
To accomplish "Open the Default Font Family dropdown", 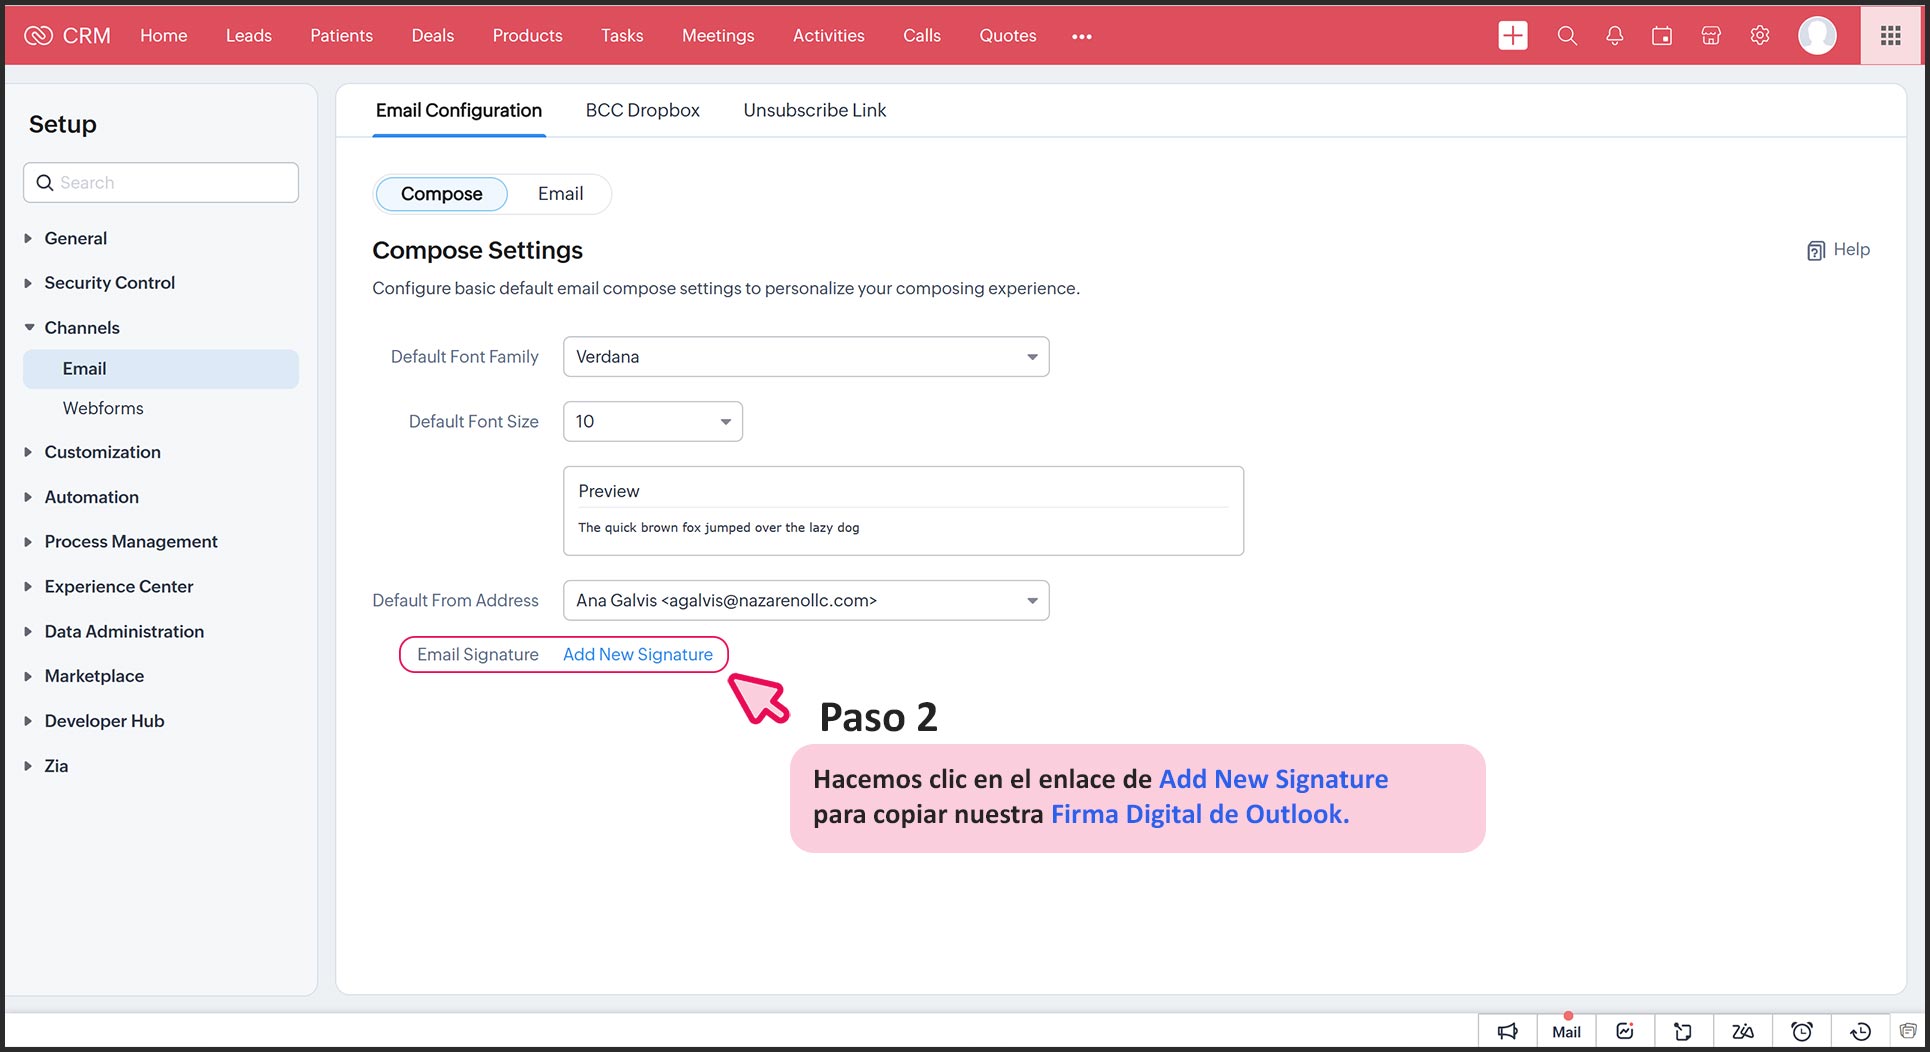I will coord(806,357).
